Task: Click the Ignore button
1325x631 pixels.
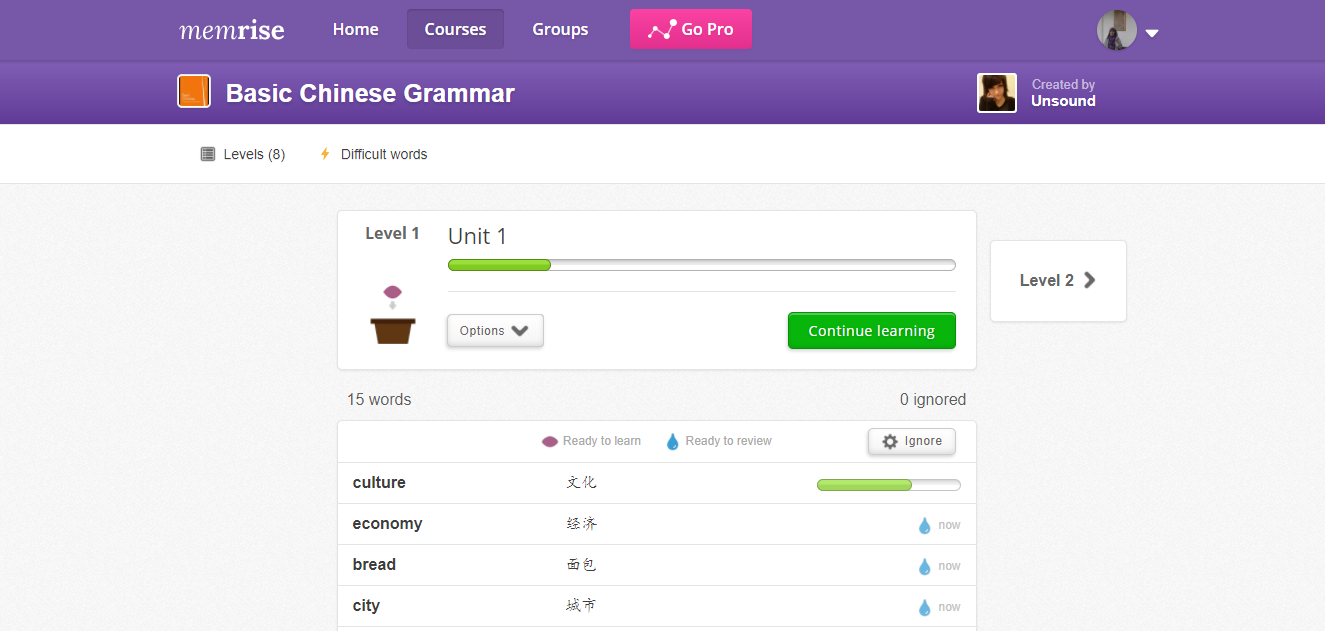Action: tap(912, 441)
